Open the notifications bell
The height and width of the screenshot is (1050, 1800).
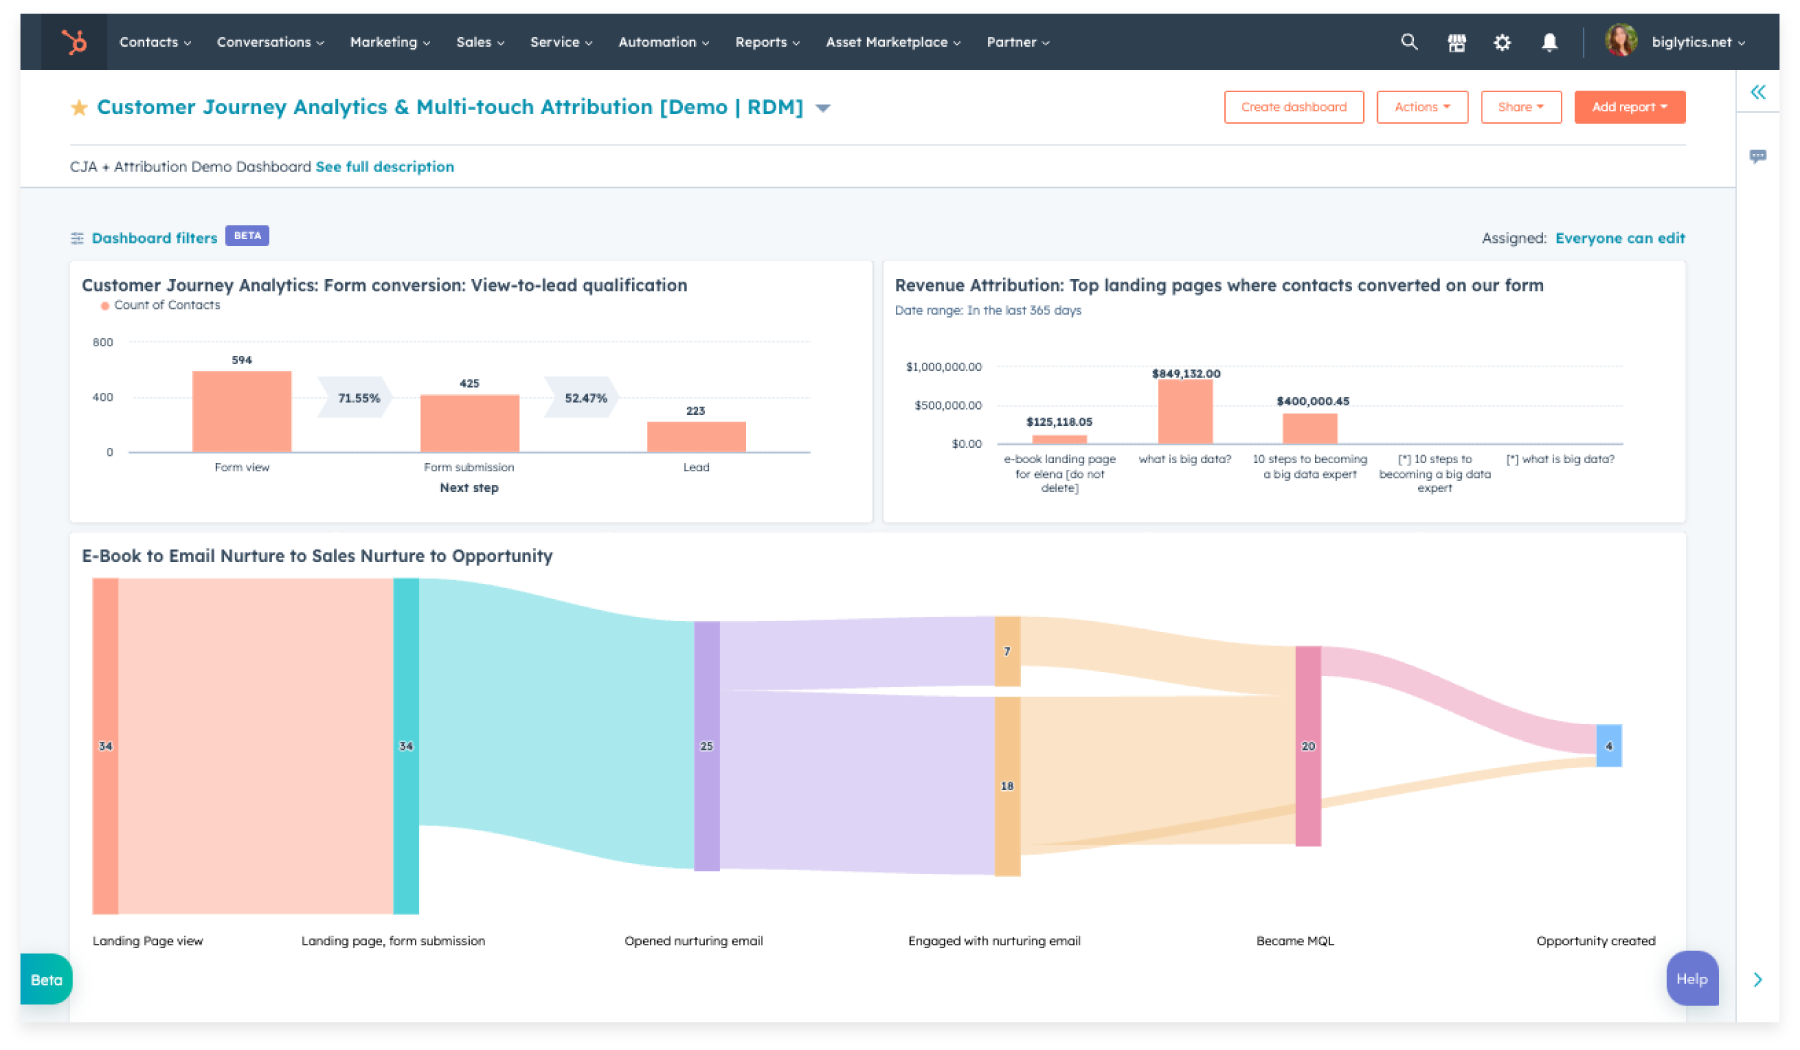coord(1549,42)
